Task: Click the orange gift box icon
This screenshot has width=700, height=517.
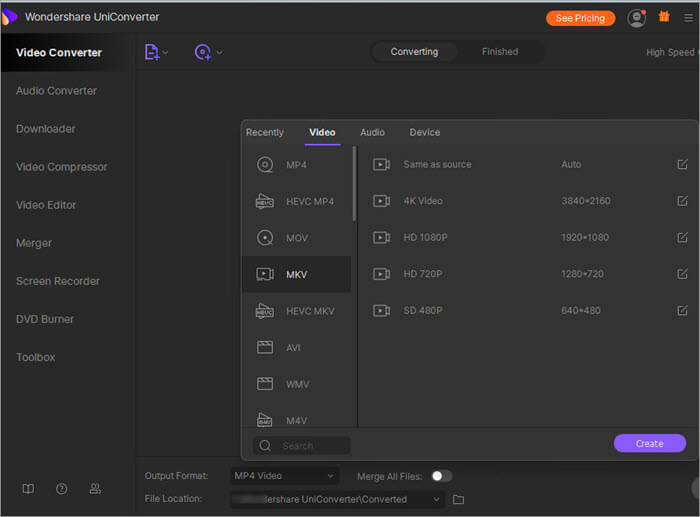Action: click(x=664, y=17)
